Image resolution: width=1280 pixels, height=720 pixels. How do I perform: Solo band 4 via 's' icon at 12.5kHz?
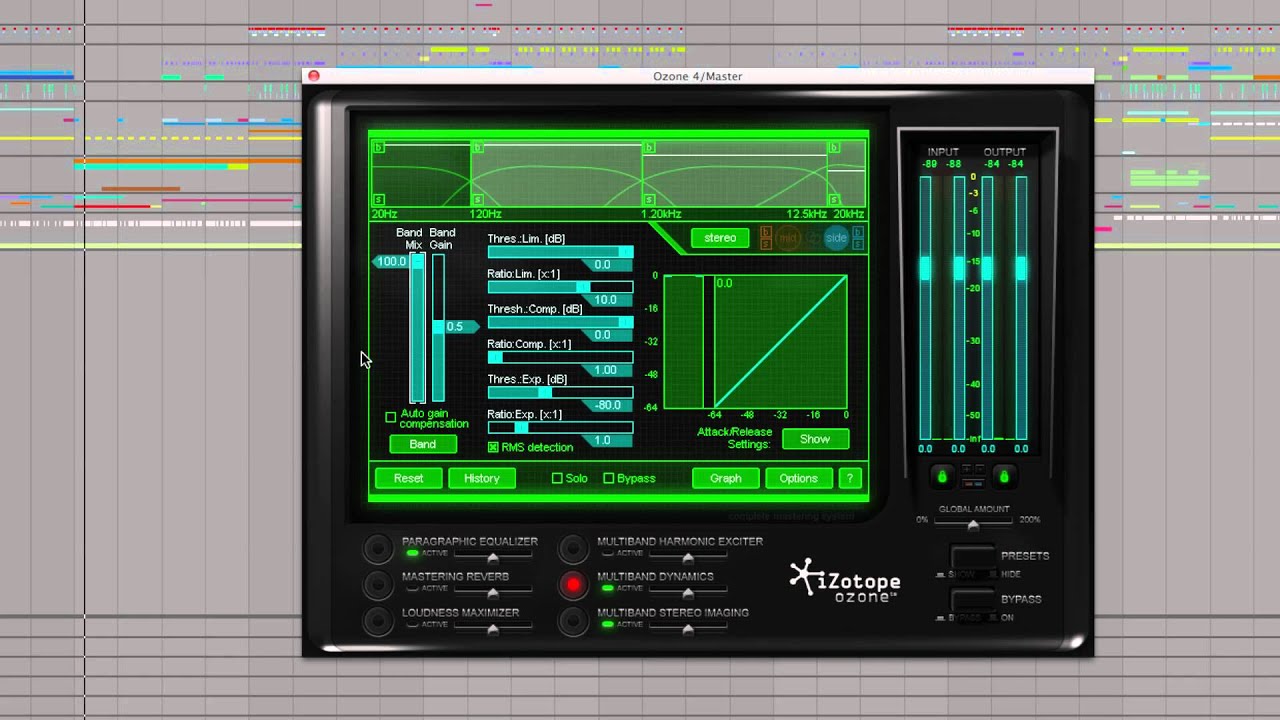[834, 200]
